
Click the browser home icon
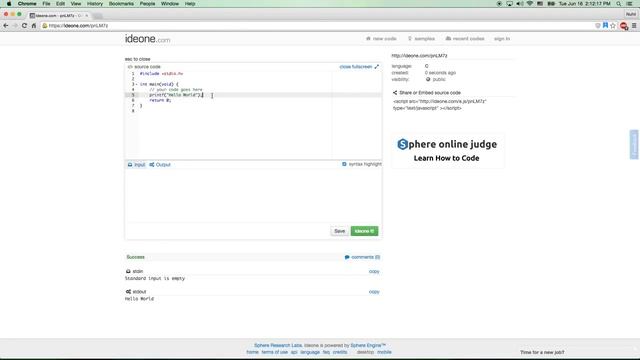point(34,26)
